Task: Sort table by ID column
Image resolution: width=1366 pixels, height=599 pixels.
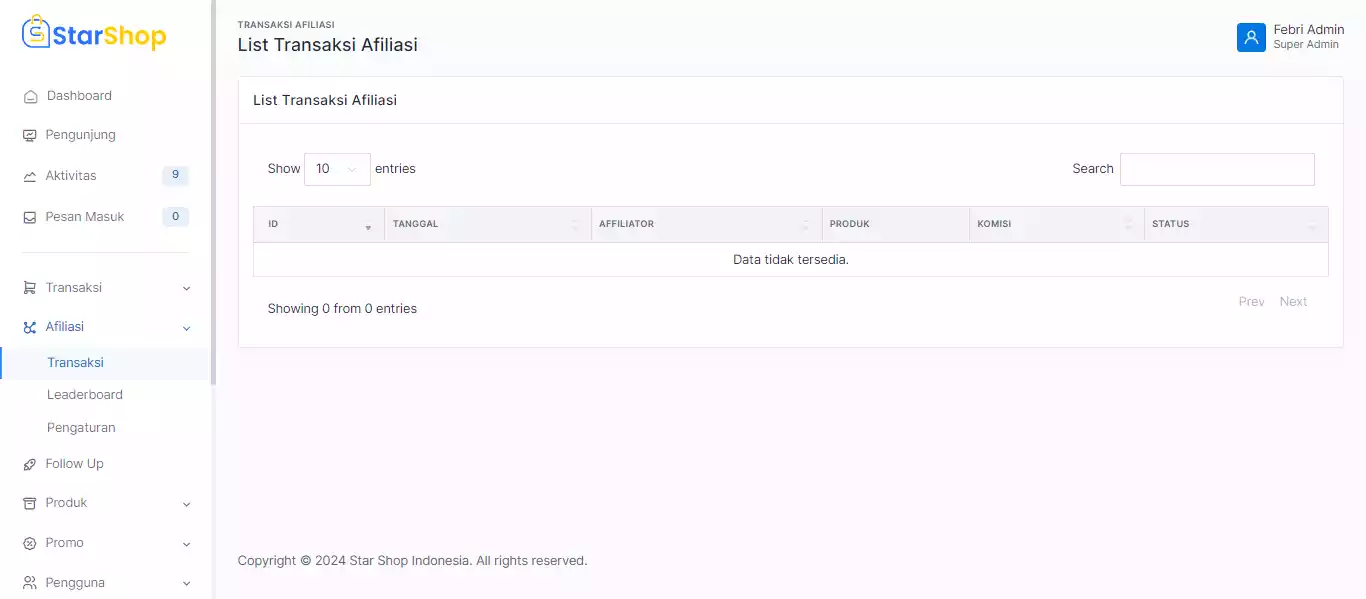Action: pyautogui.click(x=318, y=225)
